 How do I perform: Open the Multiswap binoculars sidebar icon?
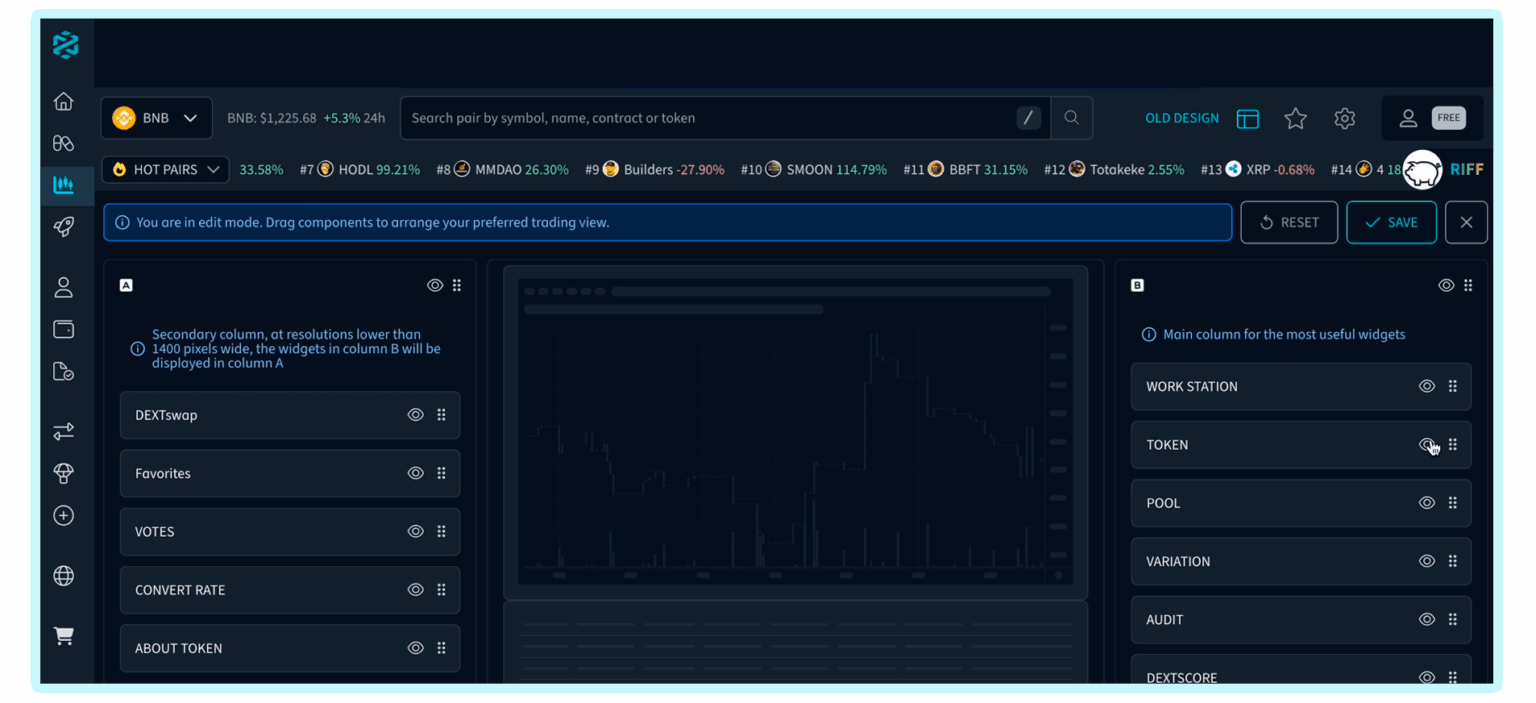(x=63, y=143)
